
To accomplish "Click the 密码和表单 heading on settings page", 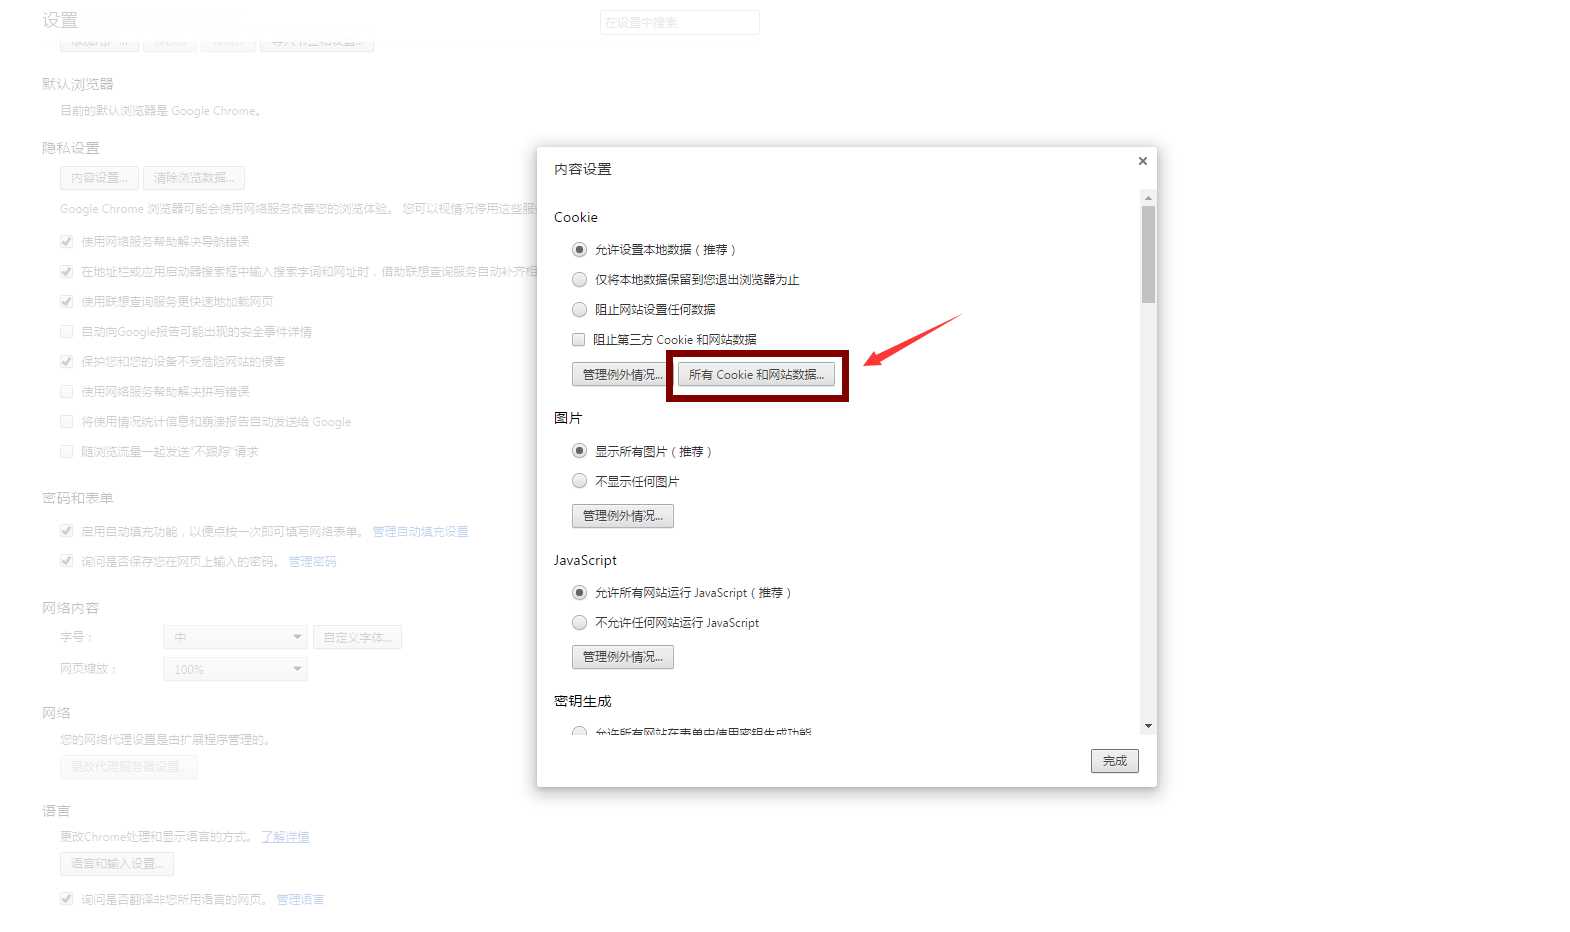I will click(78, 498).
